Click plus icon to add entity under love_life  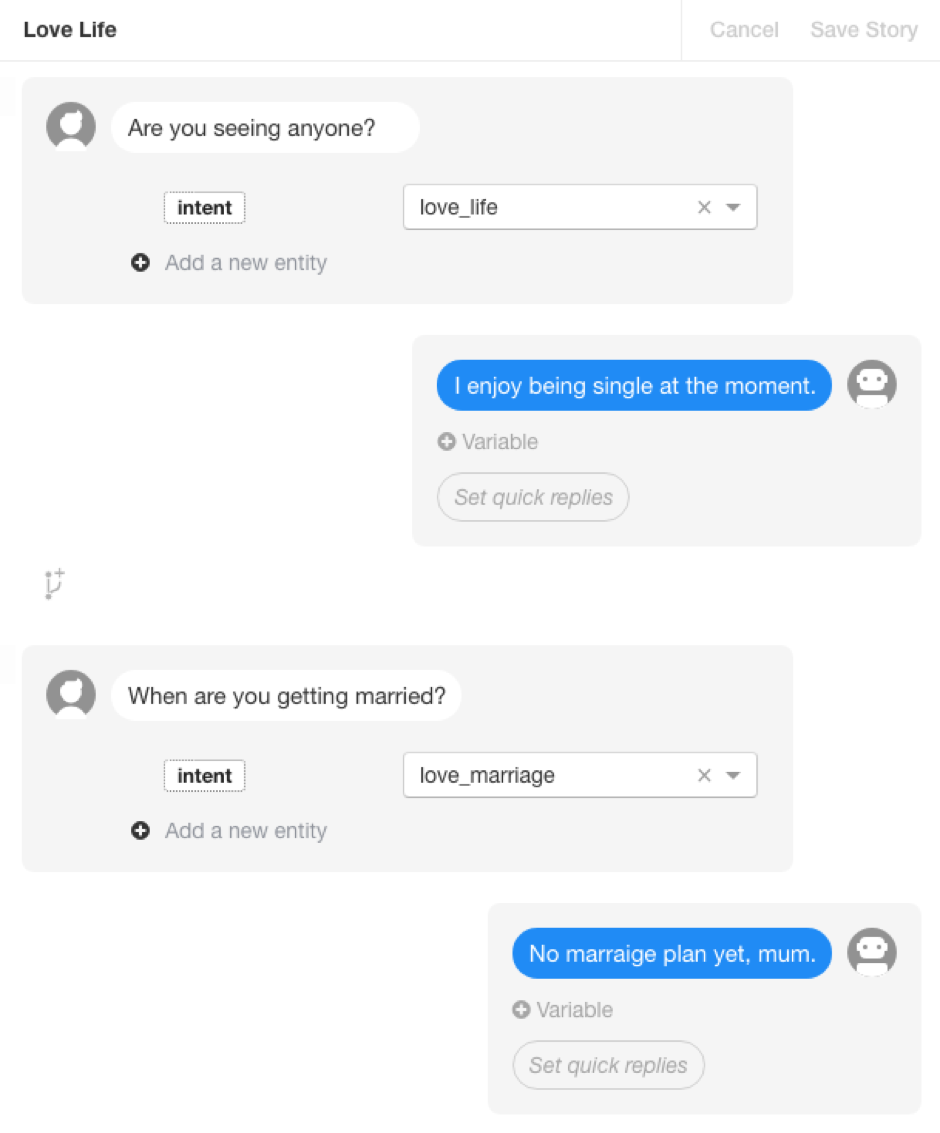coord(141,263)
